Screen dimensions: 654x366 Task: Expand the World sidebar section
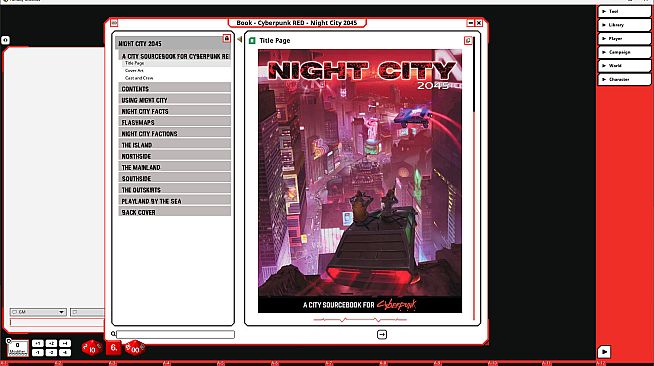624,65
